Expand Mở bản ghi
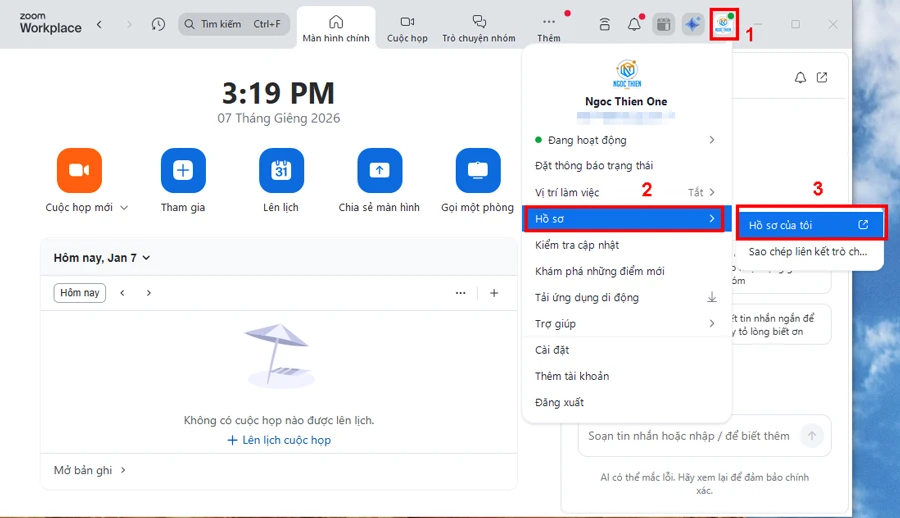This screenshot has width=900, height=518. point(90,470)
